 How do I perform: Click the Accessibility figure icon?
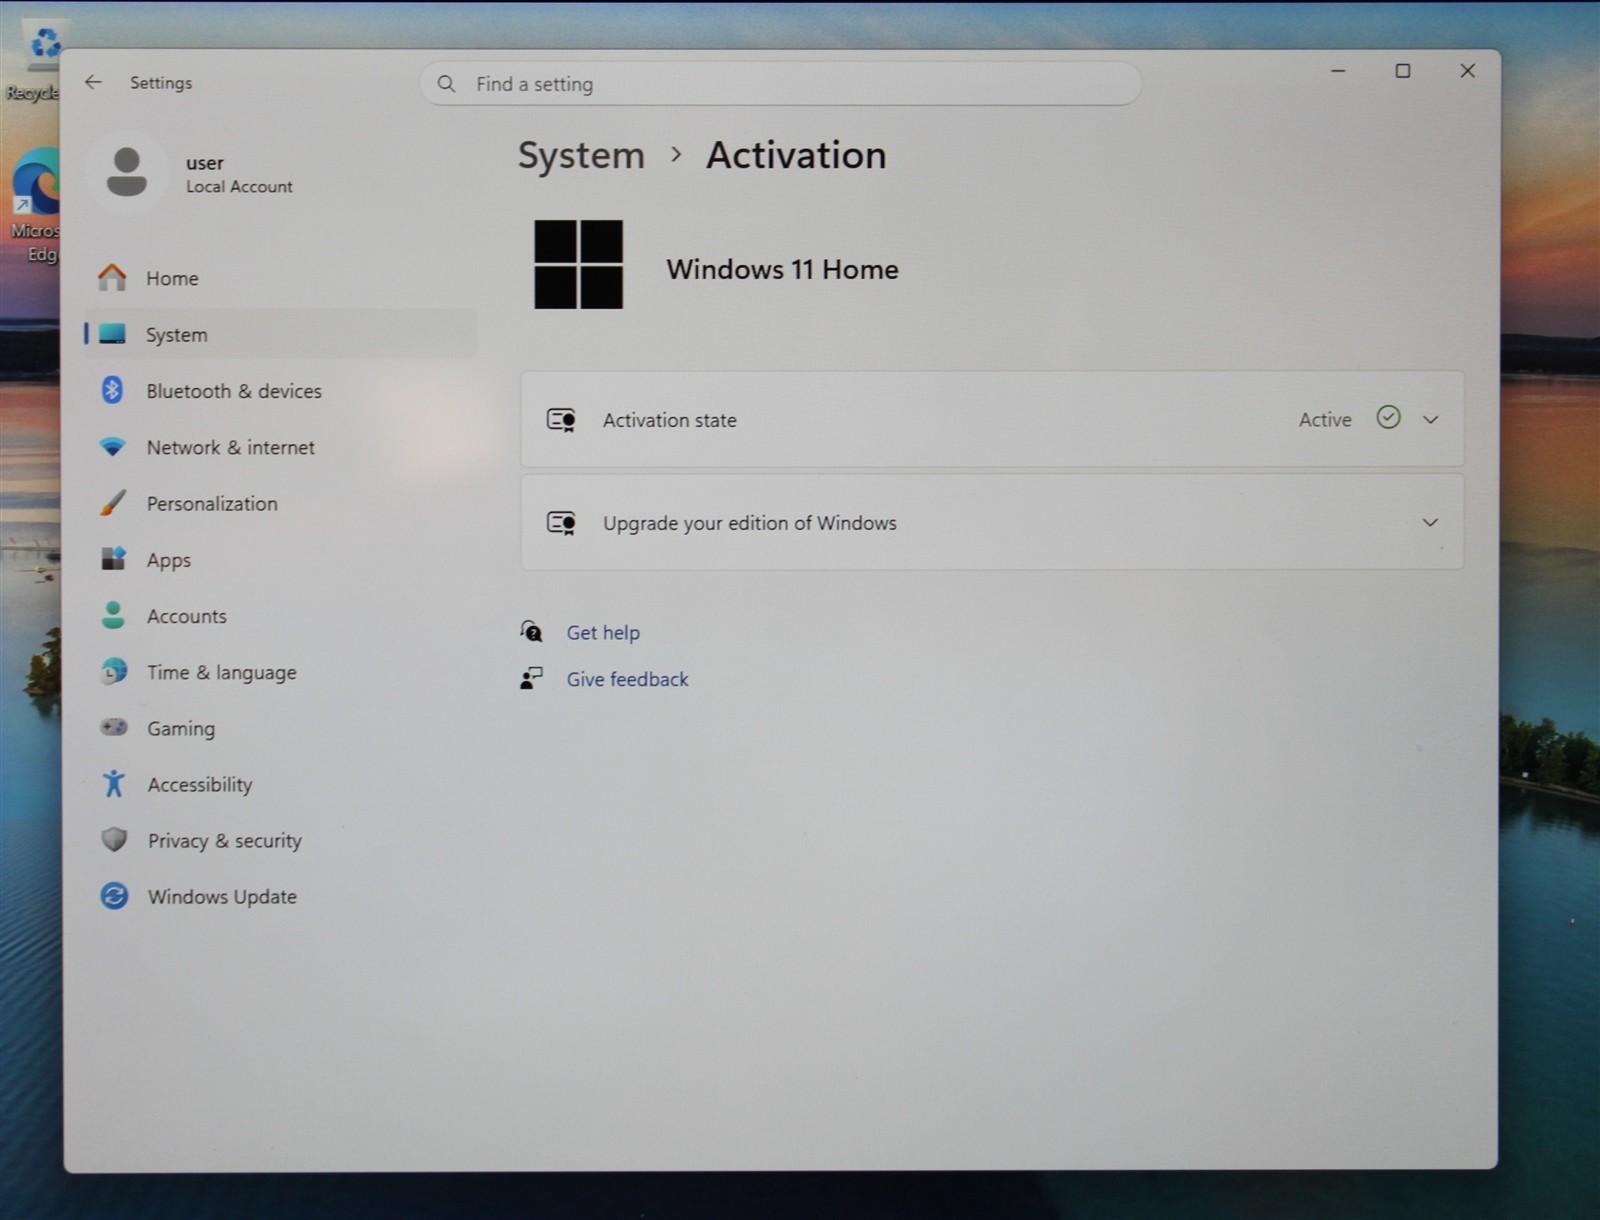tap(113, 784)
